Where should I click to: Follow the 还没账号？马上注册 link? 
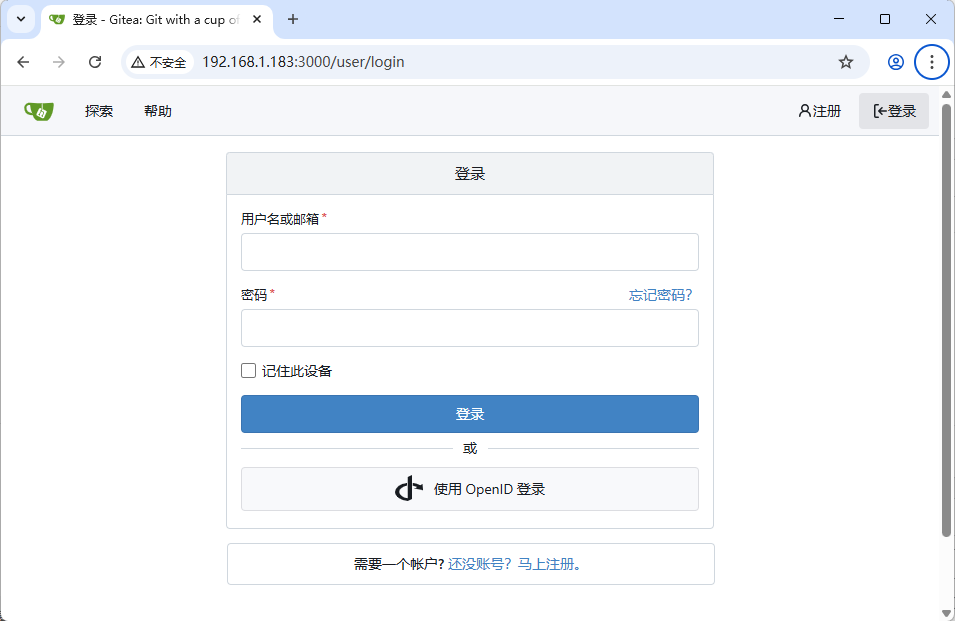[x=514, y=564]
